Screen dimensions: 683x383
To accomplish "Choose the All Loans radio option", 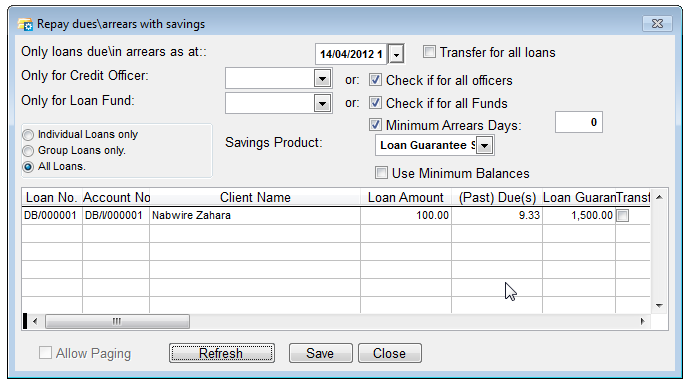I will click(x=28, y=167).
